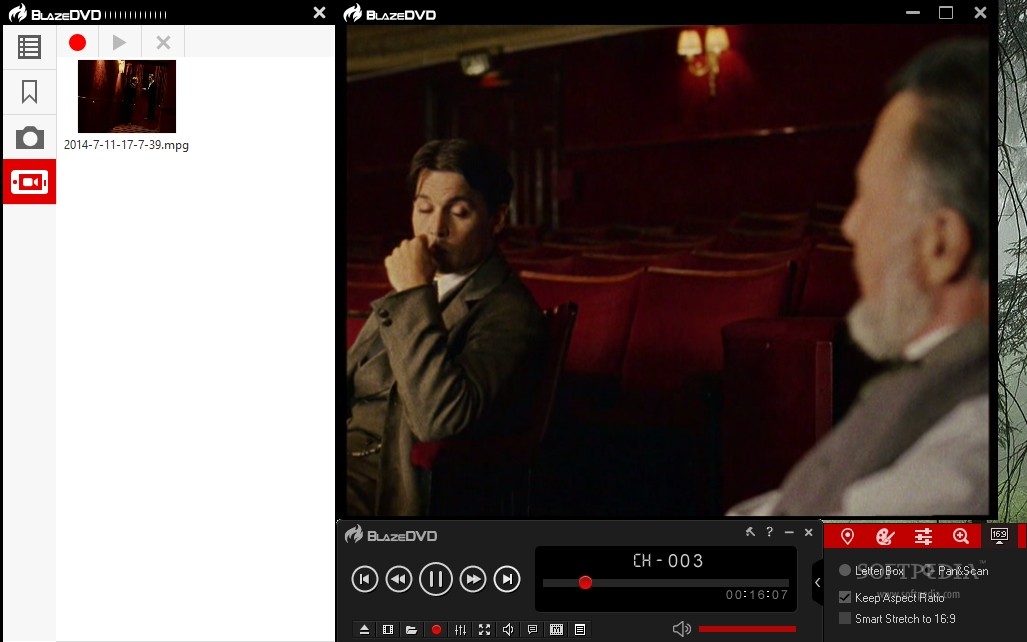Viewport: 1027px width, 642px height.
Task: Pause the playback
Action: tap(436, 579)
